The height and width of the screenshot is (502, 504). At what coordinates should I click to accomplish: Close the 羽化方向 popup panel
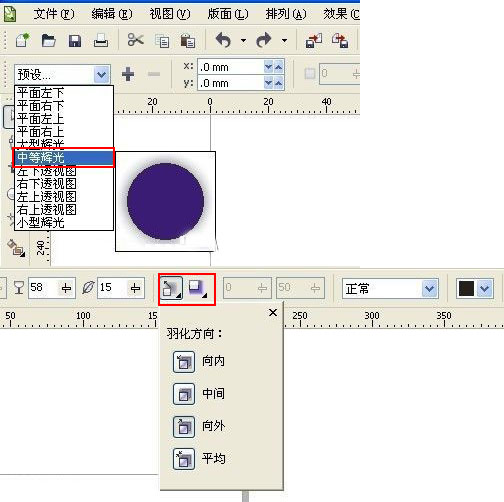coord(273,312)
